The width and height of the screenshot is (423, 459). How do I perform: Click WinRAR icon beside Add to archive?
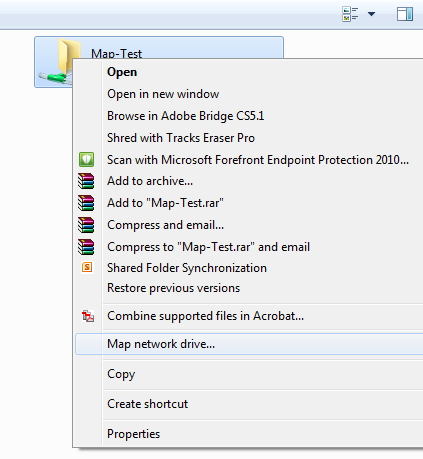coord(86,181)
